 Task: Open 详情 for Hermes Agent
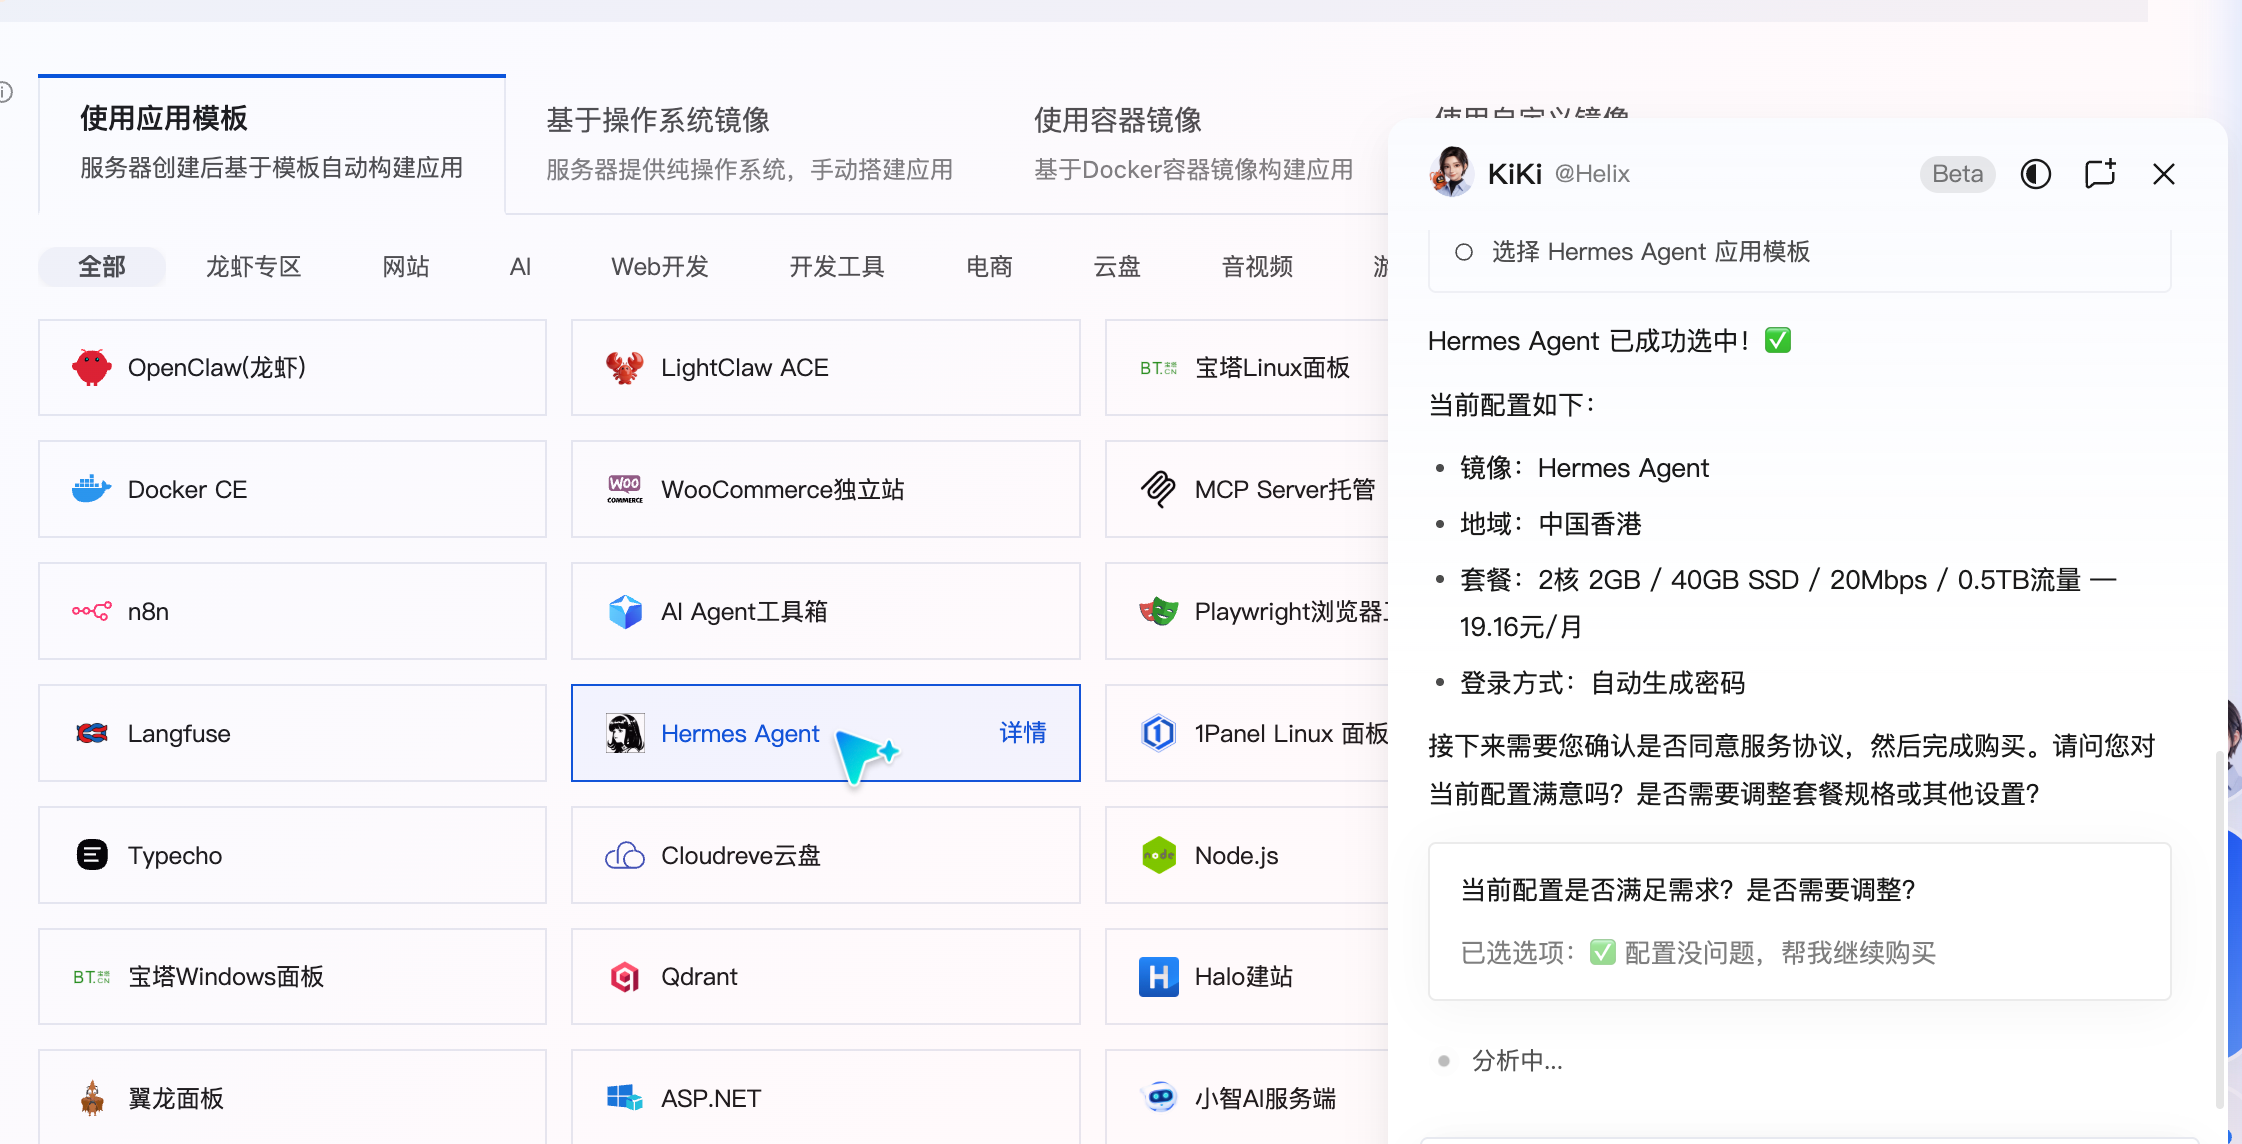point(1023,733)
